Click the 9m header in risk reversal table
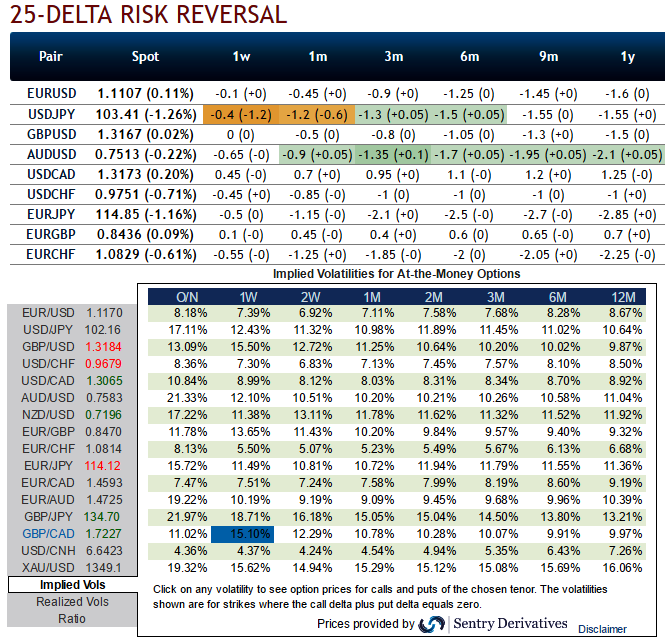Screen dimensions: 665x639 tap(548, 56)
